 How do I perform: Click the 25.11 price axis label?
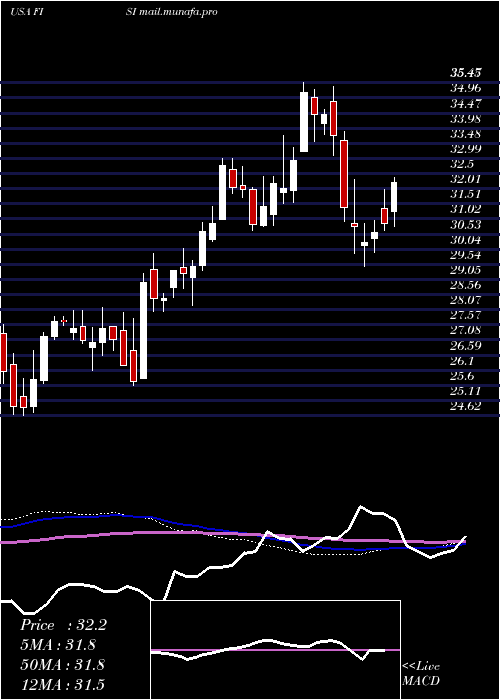(466, 391)
